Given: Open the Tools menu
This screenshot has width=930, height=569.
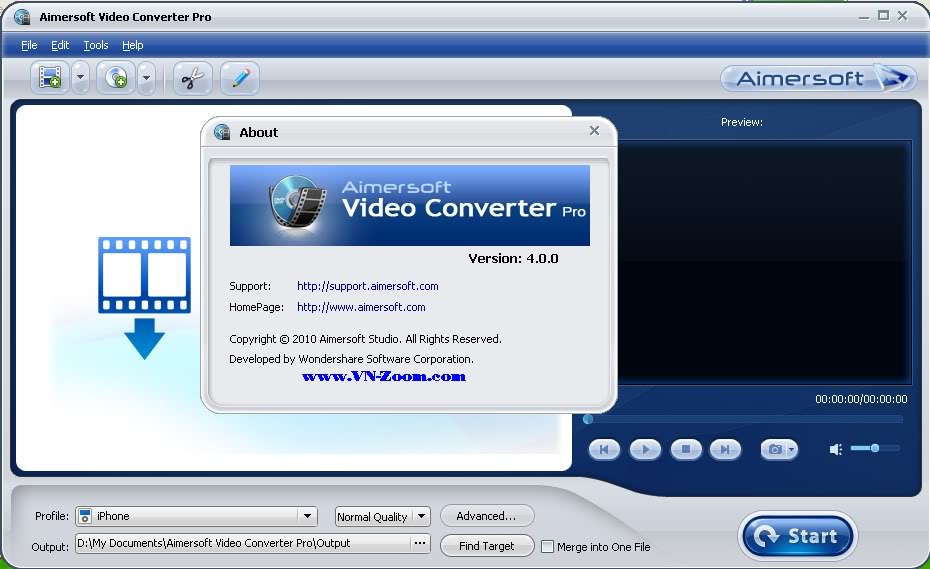Looking at the screenshot, I should (95, 45).
